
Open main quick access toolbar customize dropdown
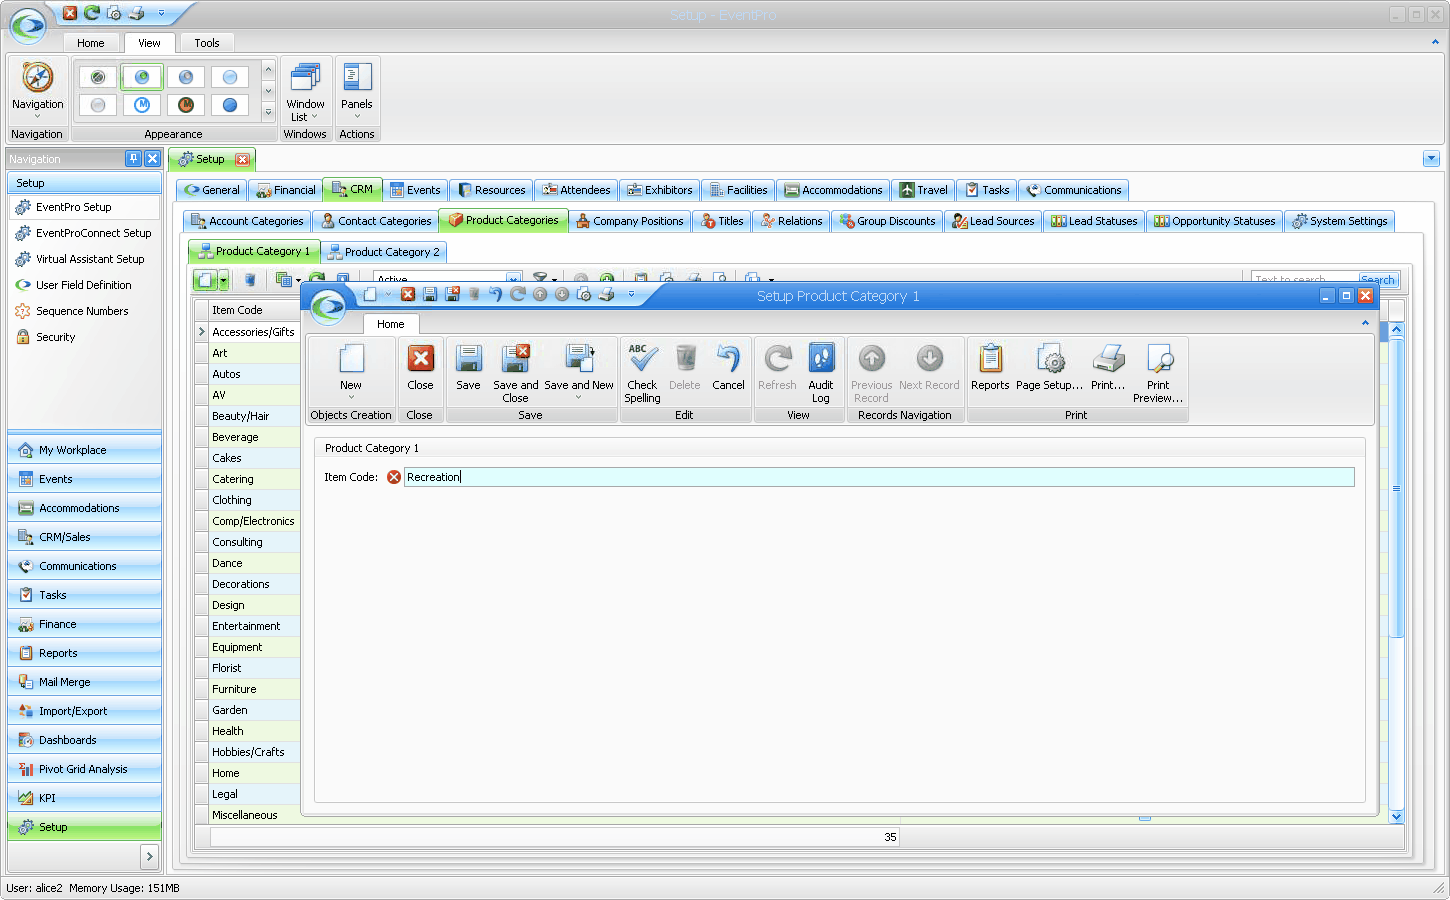161,13
